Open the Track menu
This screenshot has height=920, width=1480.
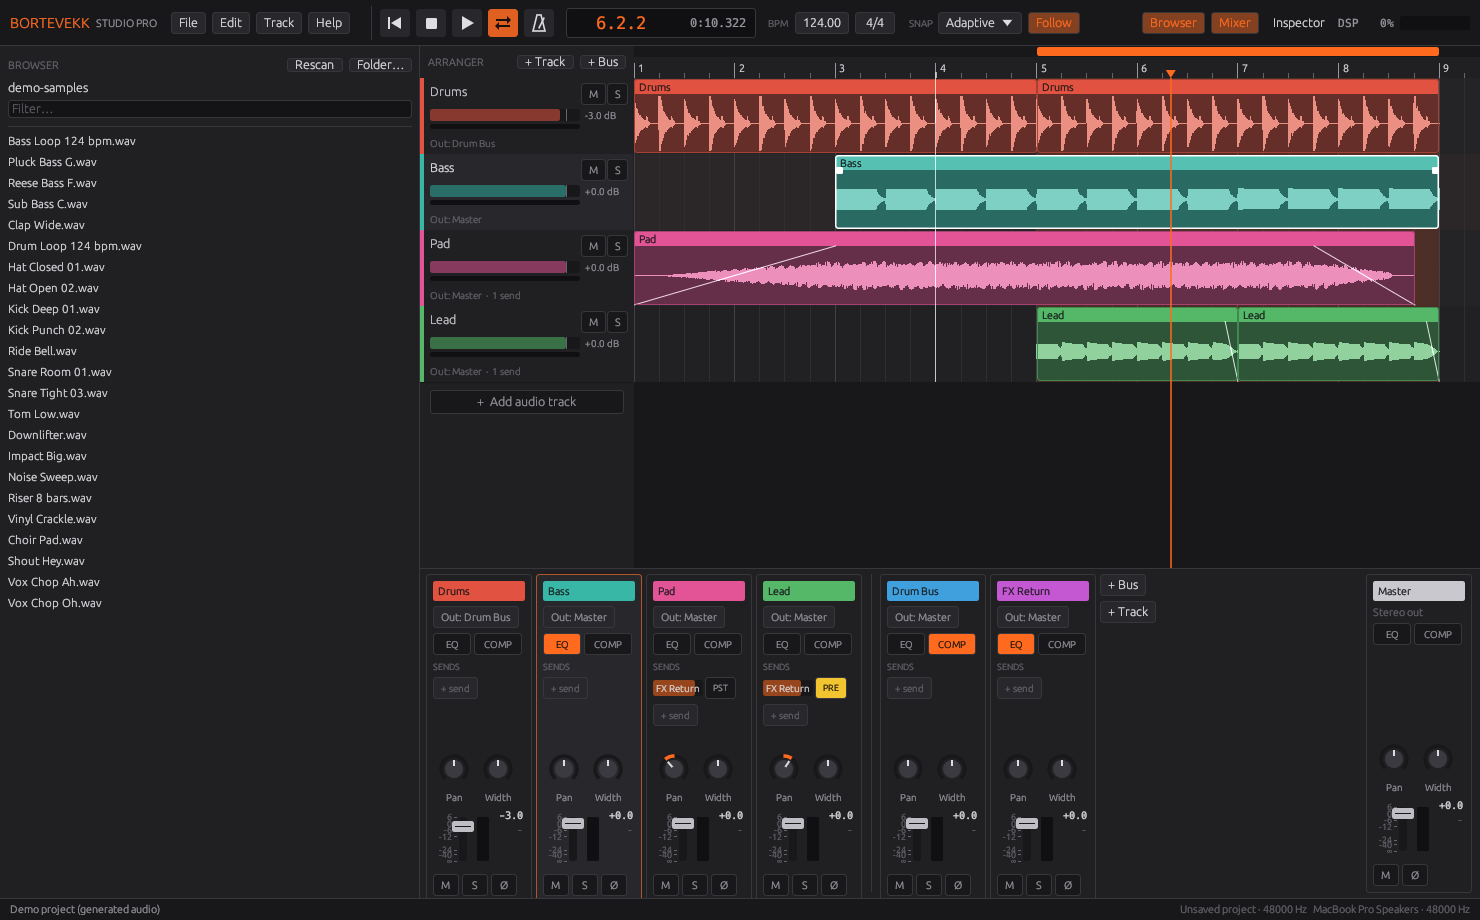(x=279, y=23)
